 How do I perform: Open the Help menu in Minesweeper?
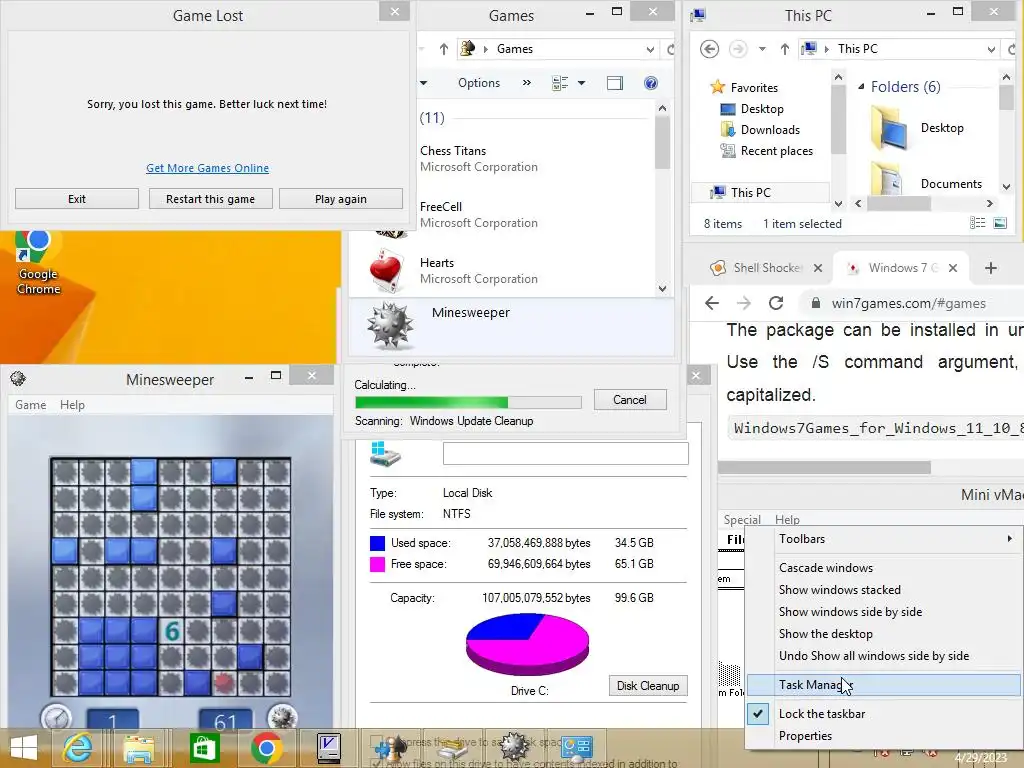point(72,405)
